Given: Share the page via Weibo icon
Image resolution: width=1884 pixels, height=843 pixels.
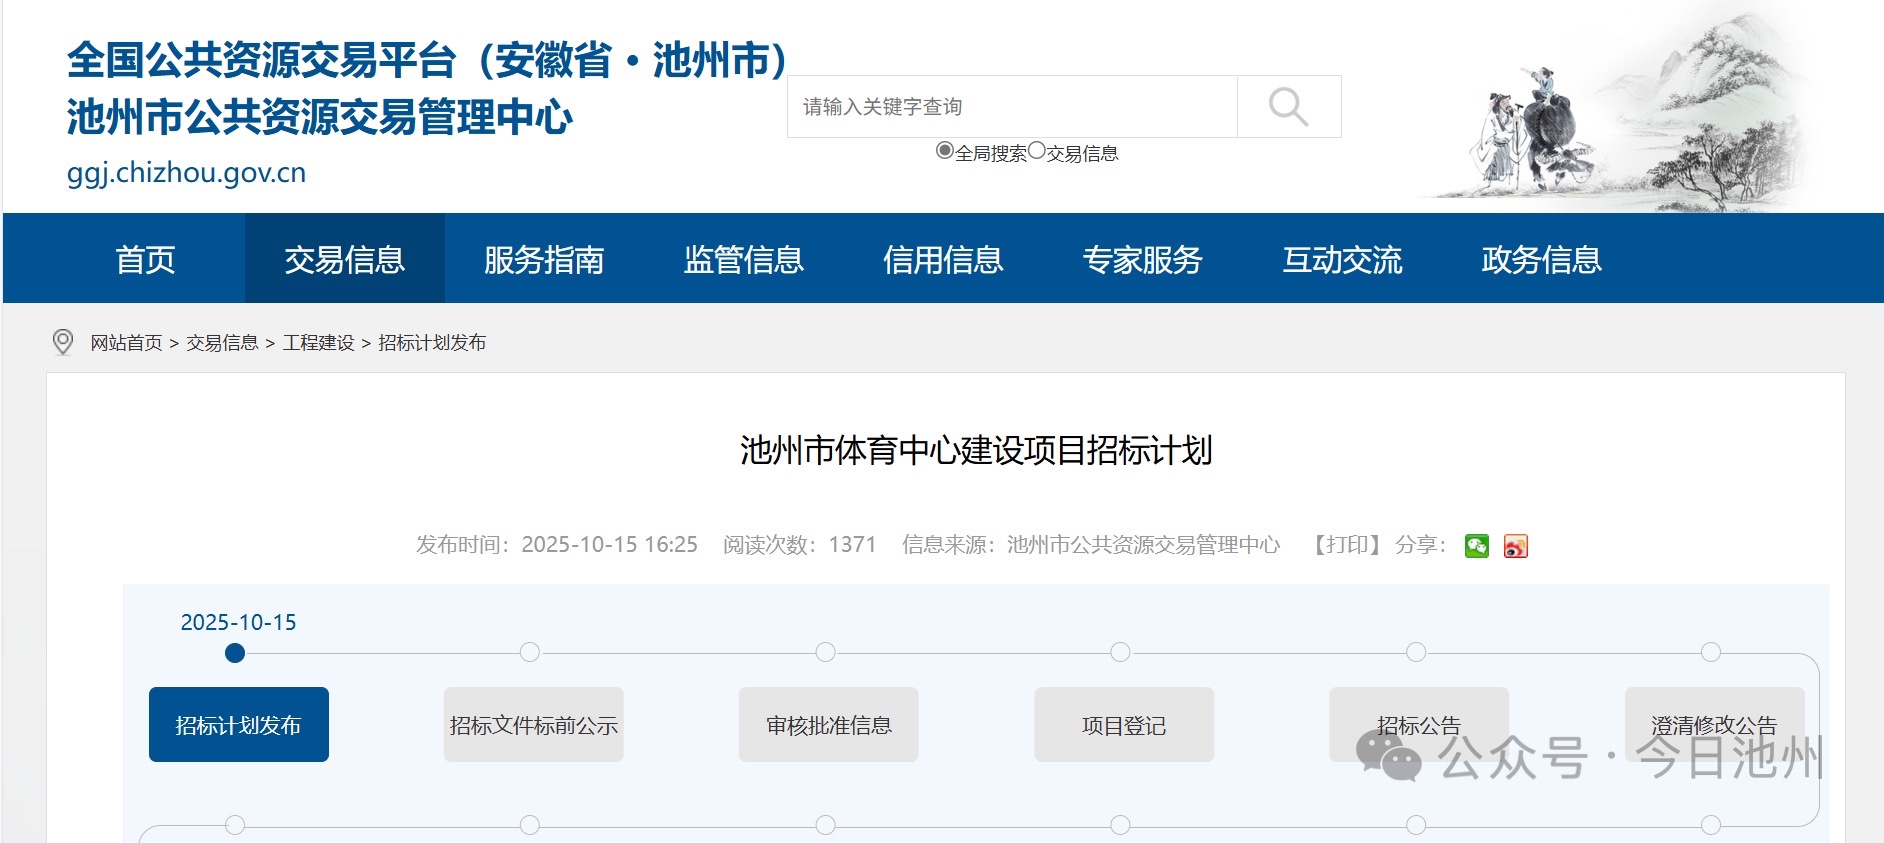Looking at the screenshot, I should (1515, 546).
